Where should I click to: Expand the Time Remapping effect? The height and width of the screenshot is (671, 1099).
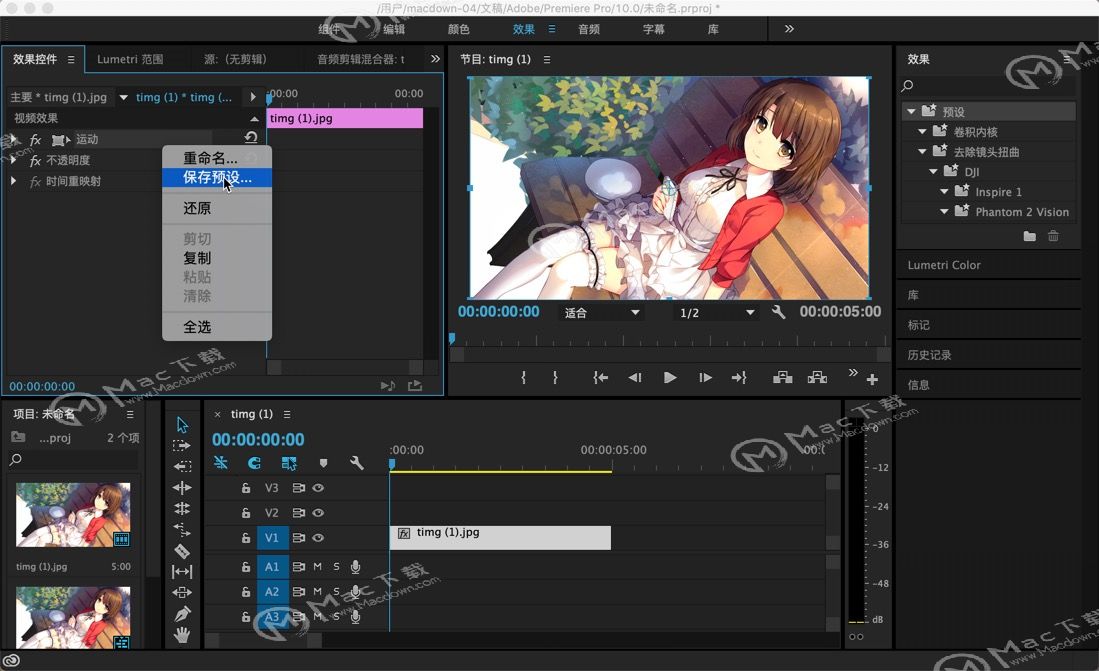pyautogui.click(x=13, y=181)
